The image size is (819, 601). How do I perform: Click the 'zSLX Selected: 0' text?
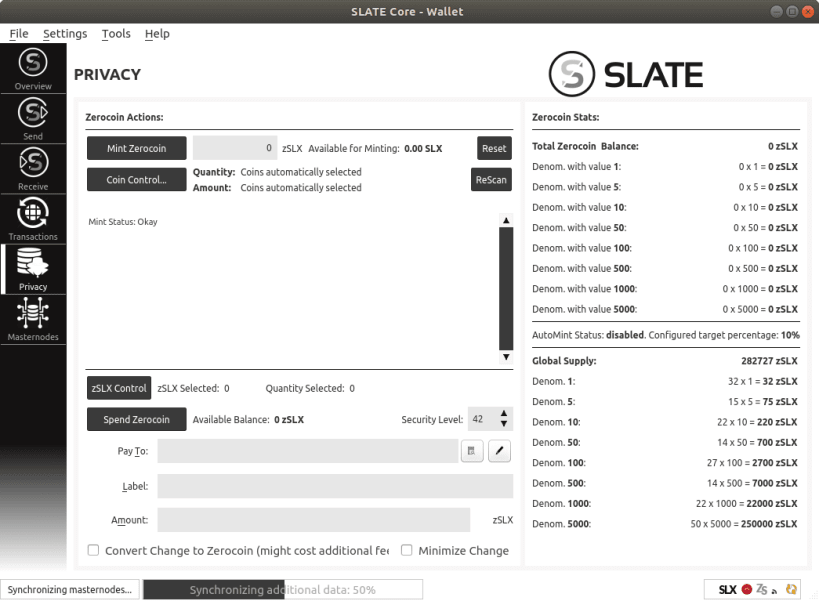(193, 388)
